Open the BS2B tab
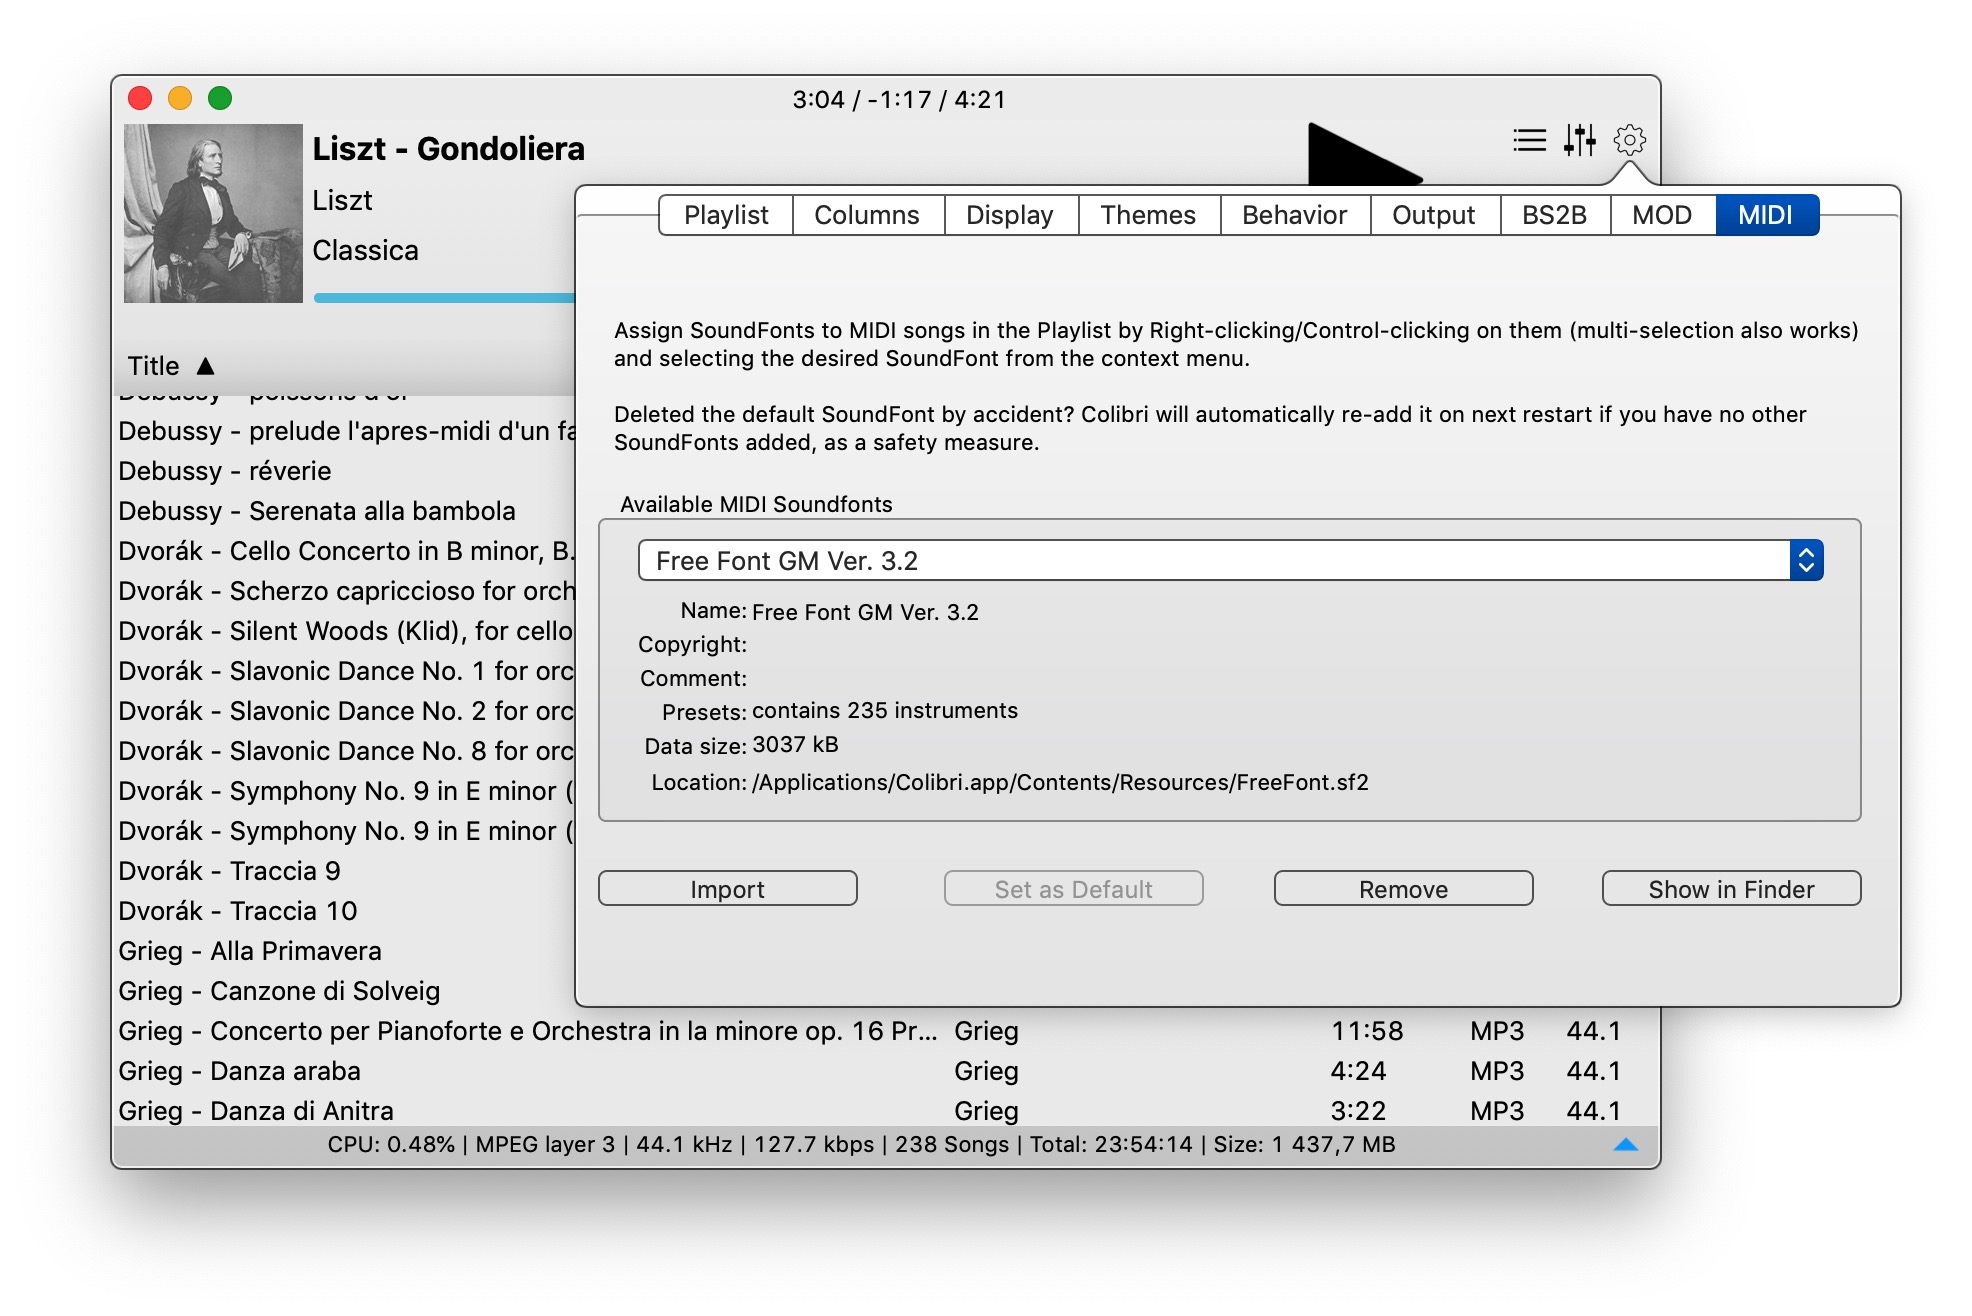 (x=1554, y=215)
